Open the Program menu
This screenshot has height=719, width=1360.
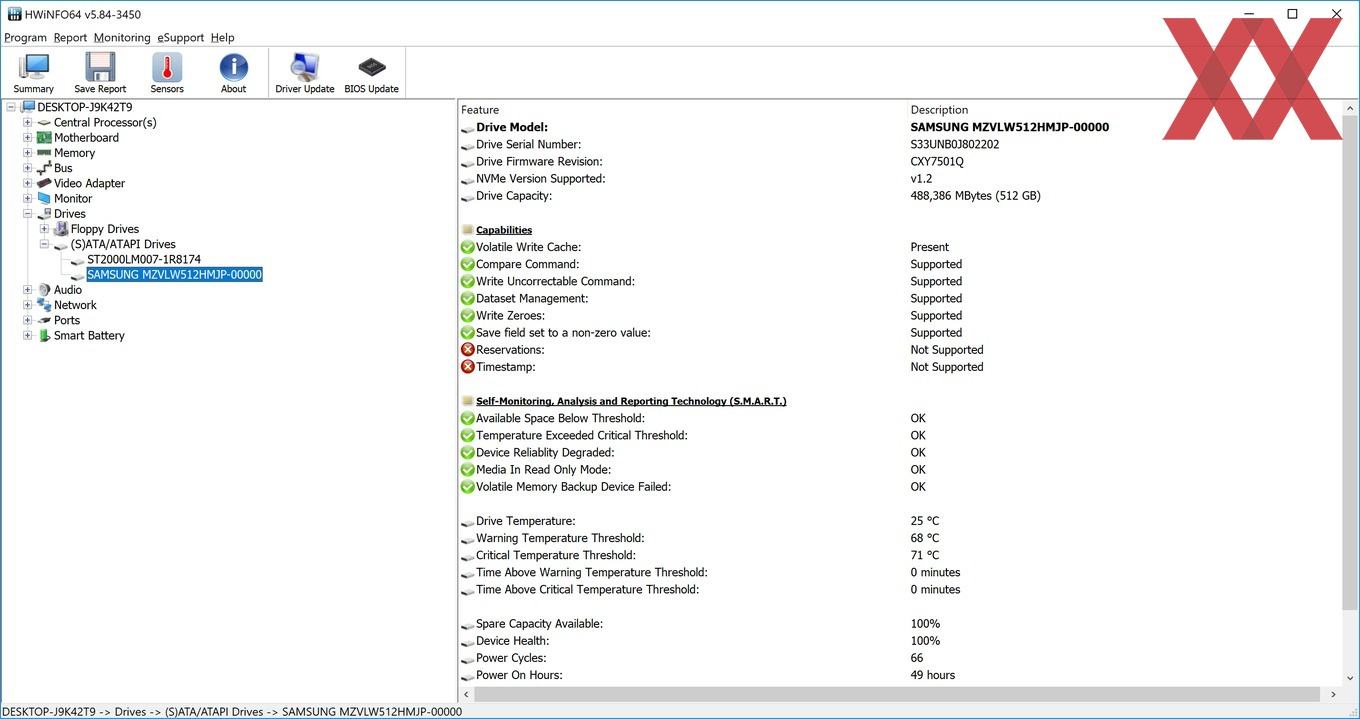26,38
